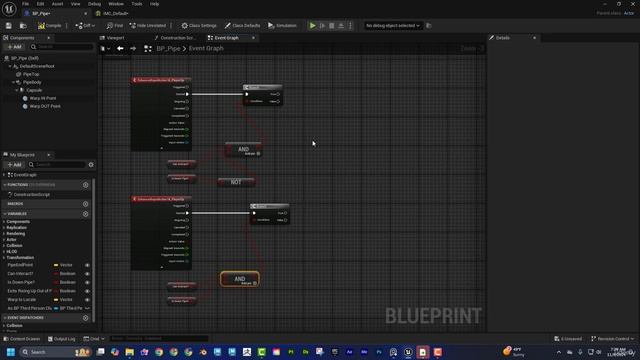The image size is (640, 360).
Task: Select the Warp OUT Point component
Action: (x=45, y=106)
